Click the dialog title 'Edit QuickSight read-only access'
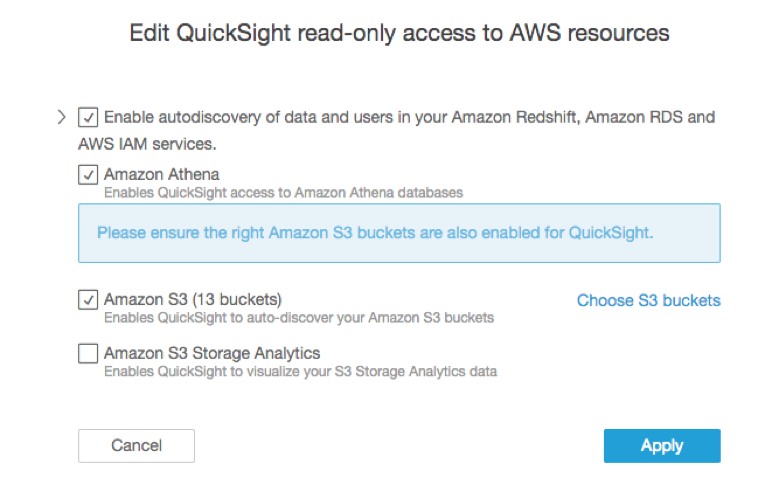770x477 pixels. point(399,33)
